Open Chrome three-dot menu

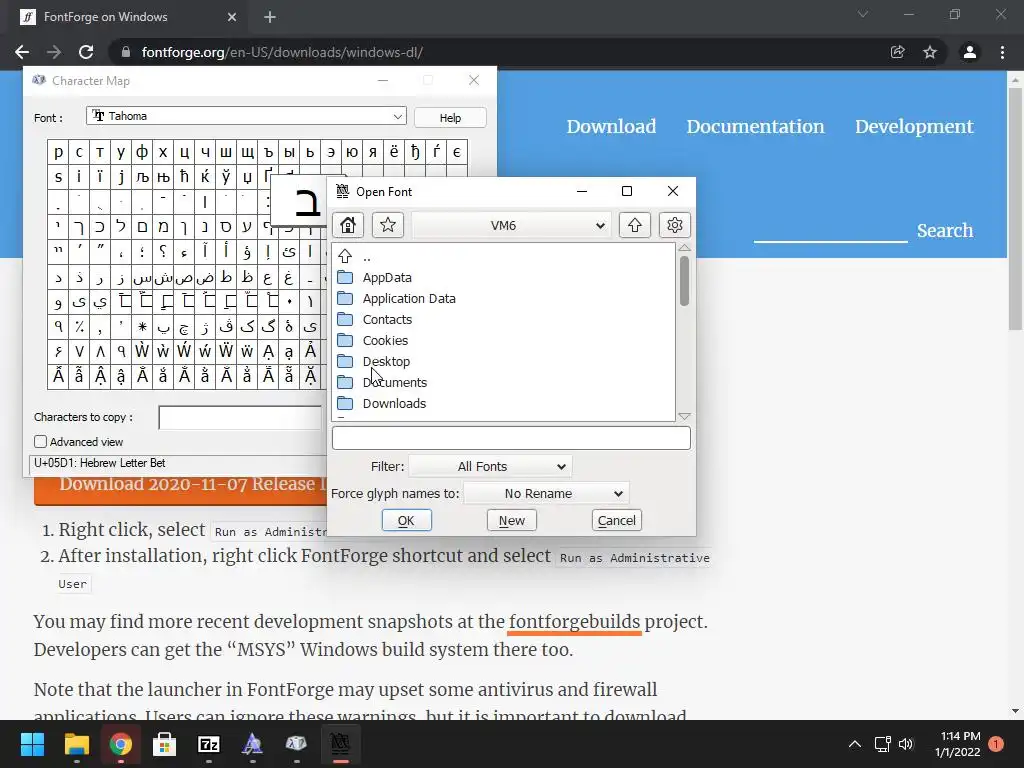tap(1002, 52)
